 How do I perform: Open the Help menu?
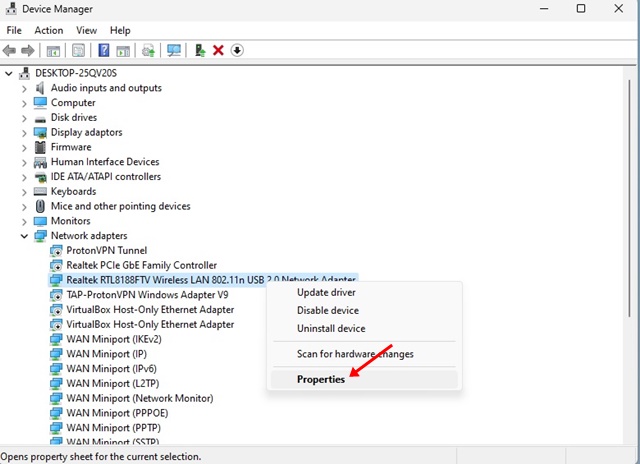click(x=120, y=31)
